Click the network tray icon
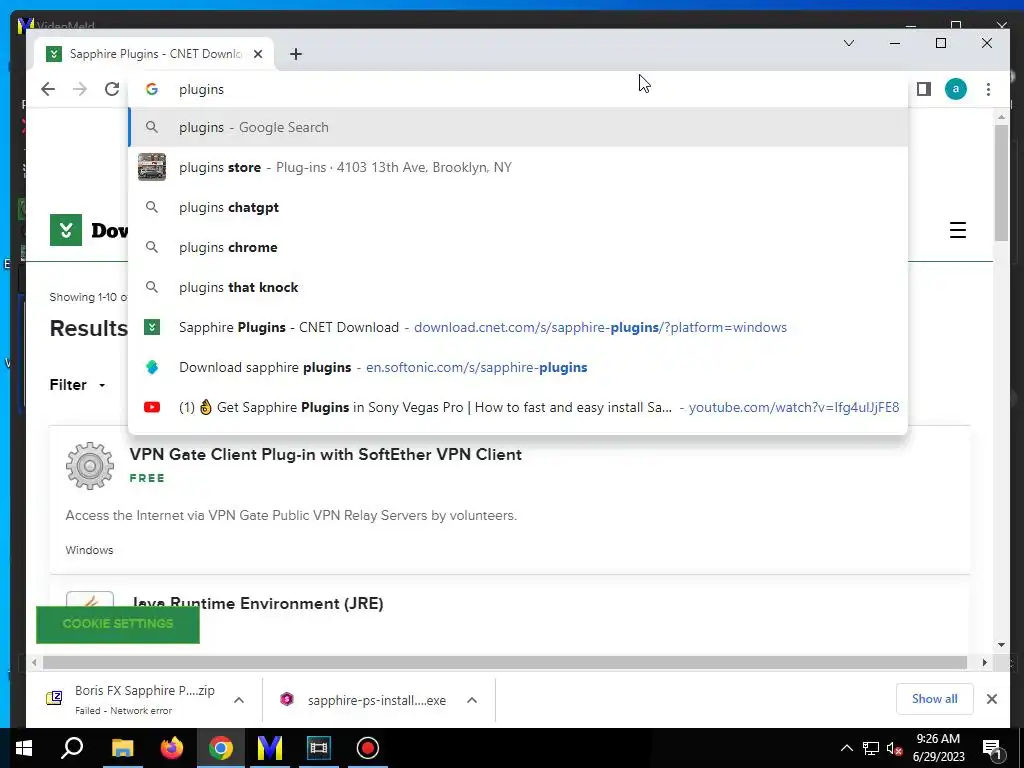1024x768 pixels. coord(871,748)
